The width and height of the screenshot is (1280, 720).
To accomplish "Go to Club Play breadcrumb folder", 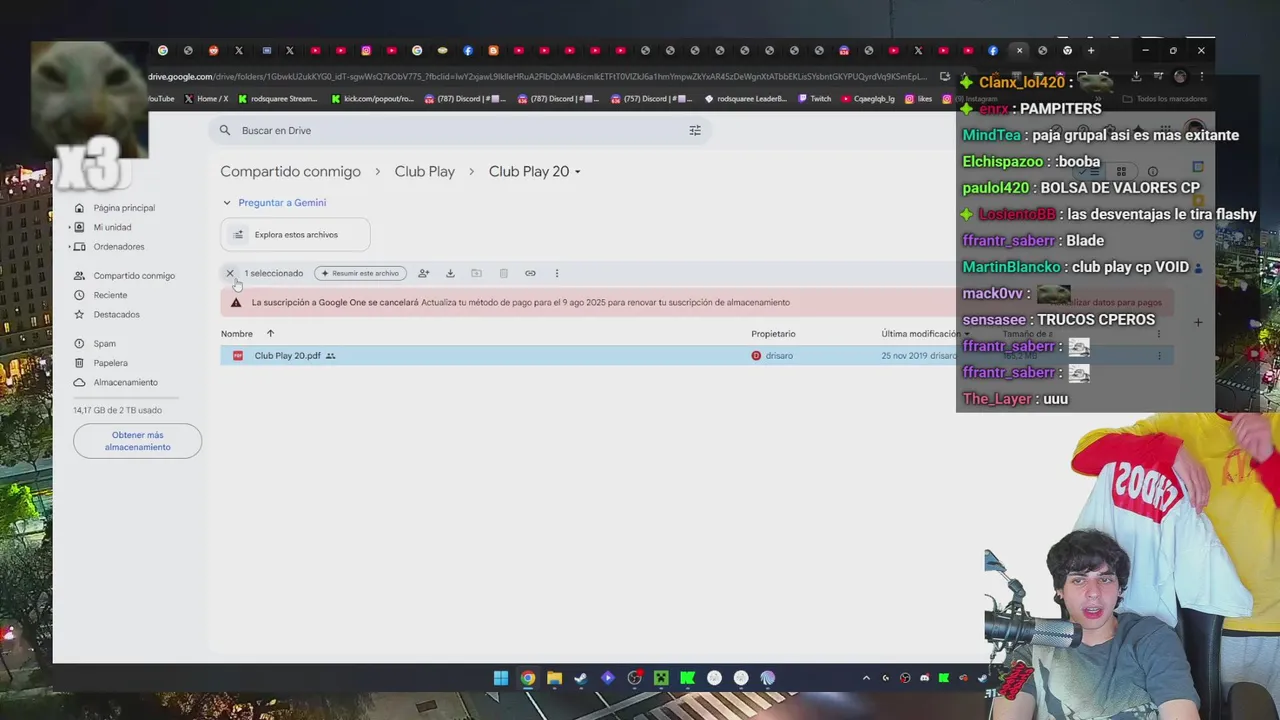I will point(424,171).
